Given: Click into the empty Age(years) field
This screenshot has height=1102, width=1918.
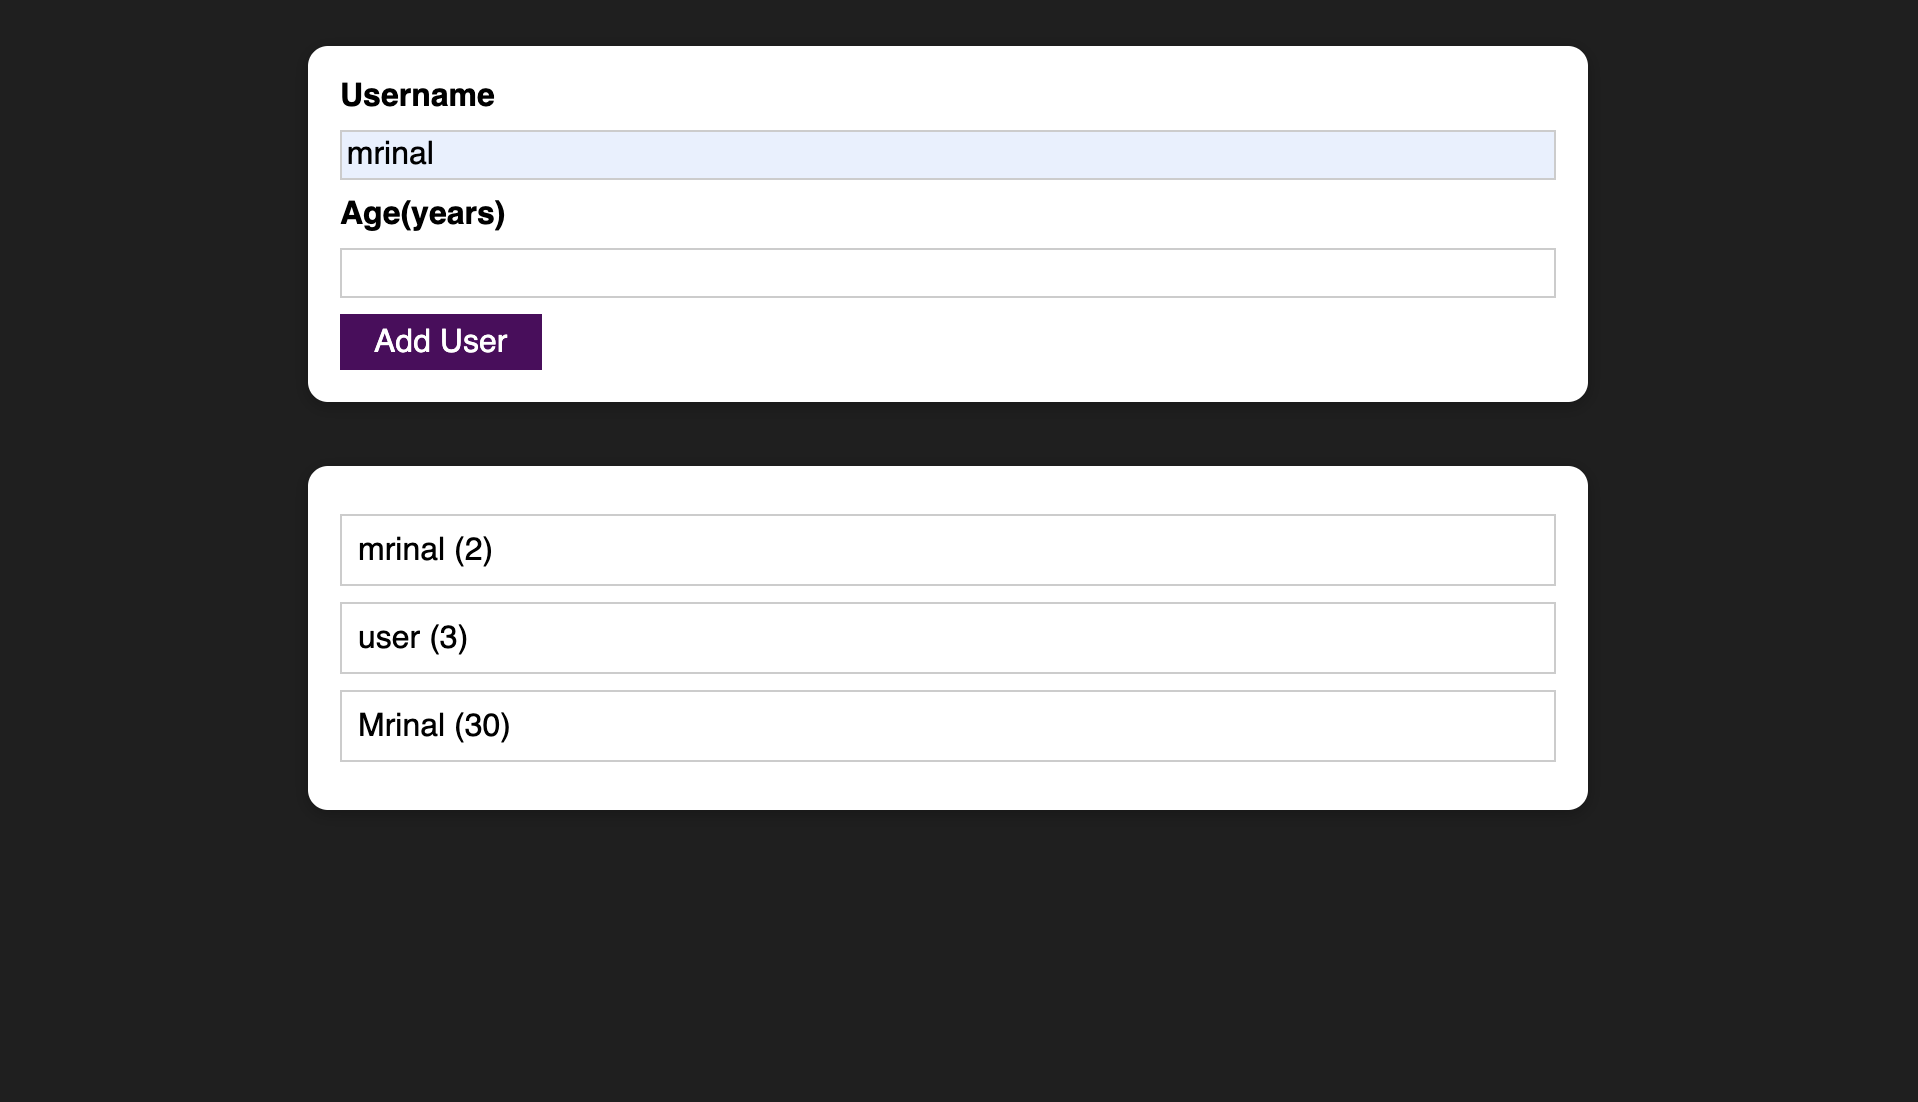Looking at the screenshot, I should coord(947,273).
